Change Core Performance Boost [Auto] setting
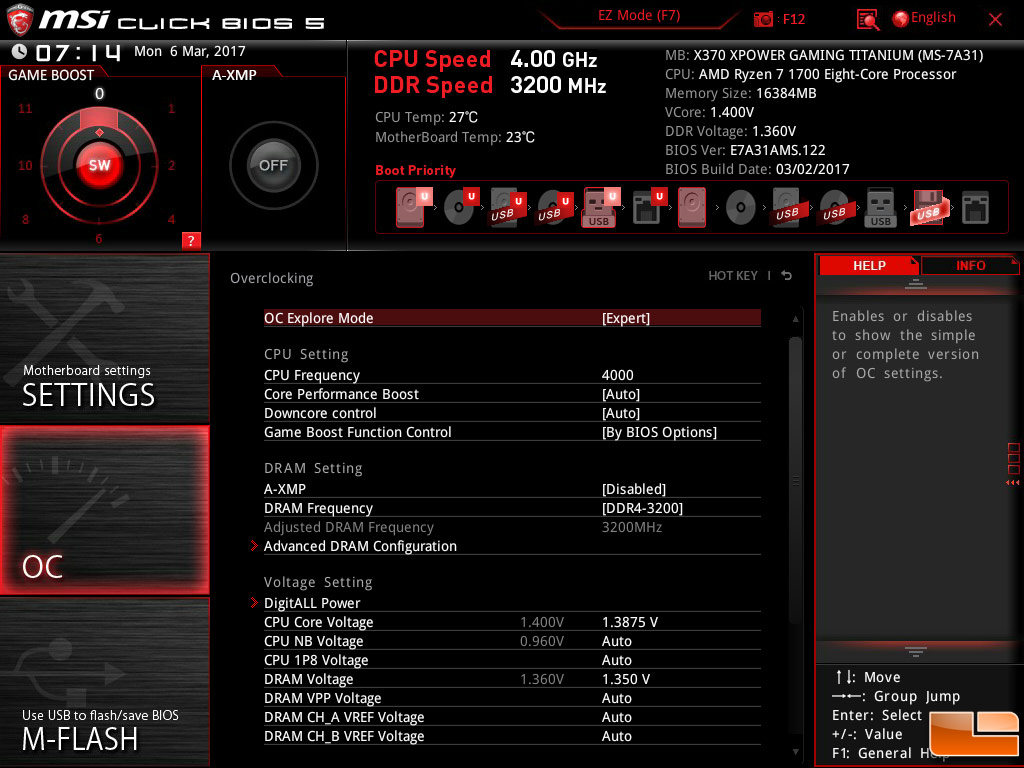The image size is (1024, 768). (x=512, y=394)
